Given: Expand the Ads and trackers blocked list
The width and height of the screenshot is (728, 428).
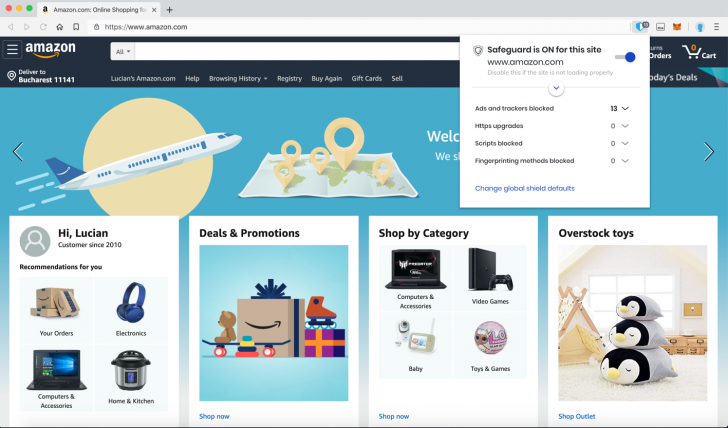Looking at the screenshot, I should tap(625, 108).
